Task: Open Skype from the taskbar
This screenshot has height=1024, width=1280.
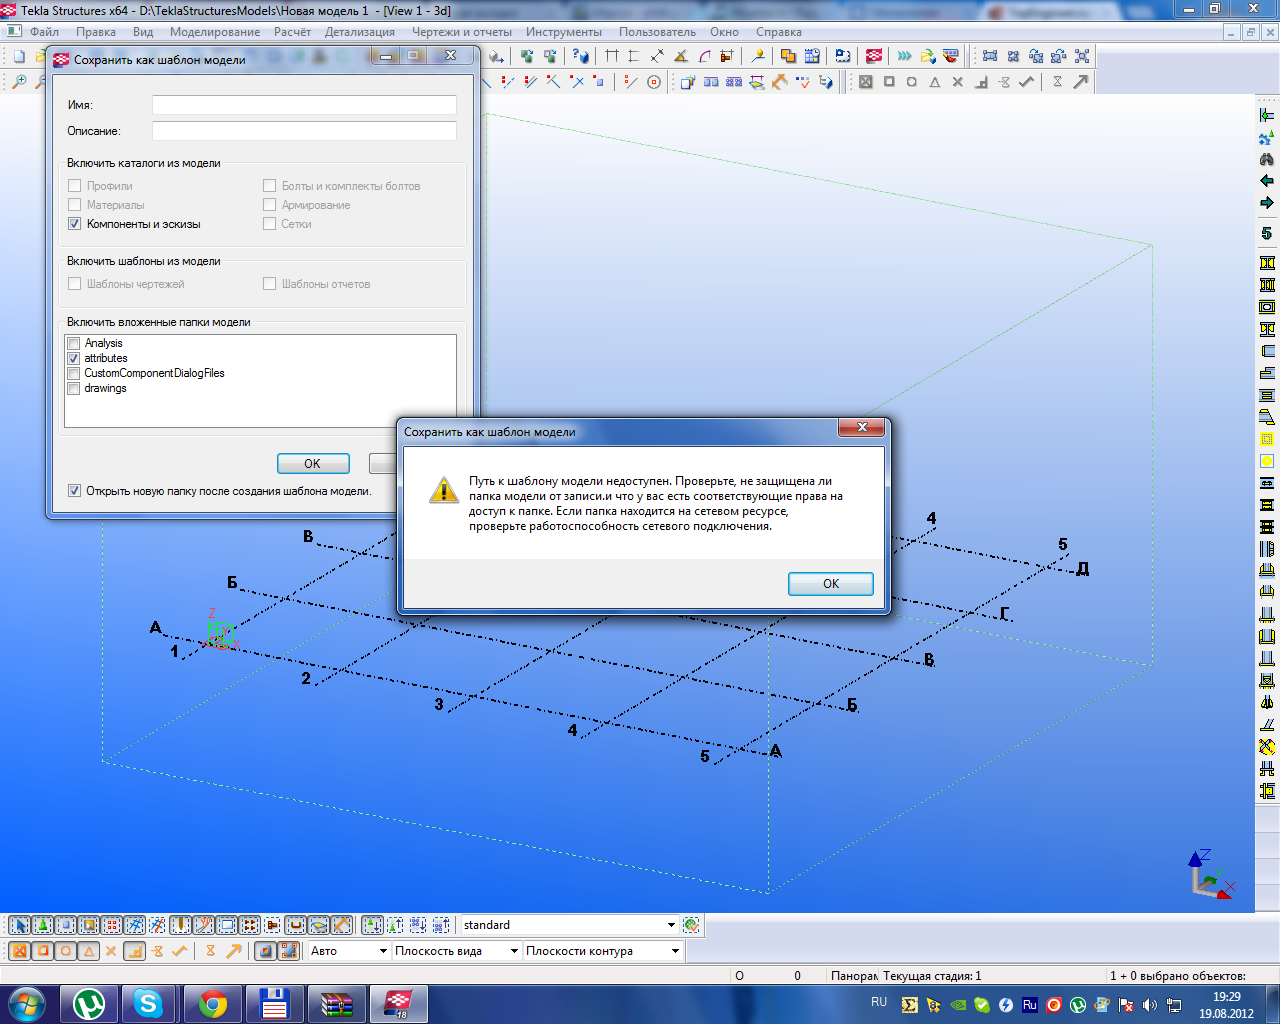Action: (x=148, y=1003)
